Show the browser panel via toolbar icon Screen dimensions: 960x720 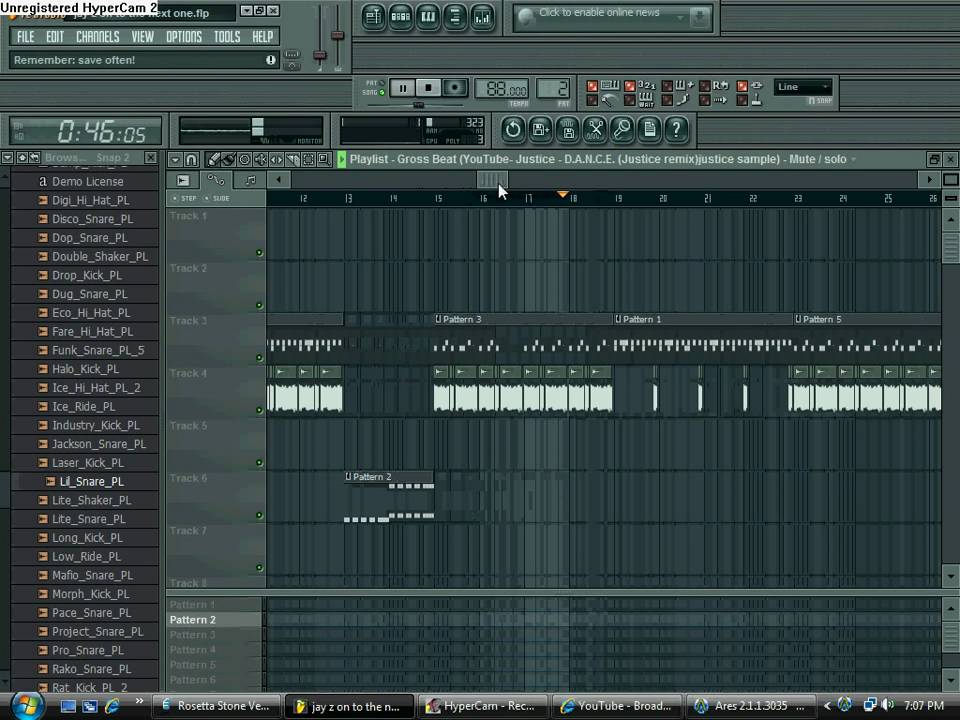click(455, 17)
